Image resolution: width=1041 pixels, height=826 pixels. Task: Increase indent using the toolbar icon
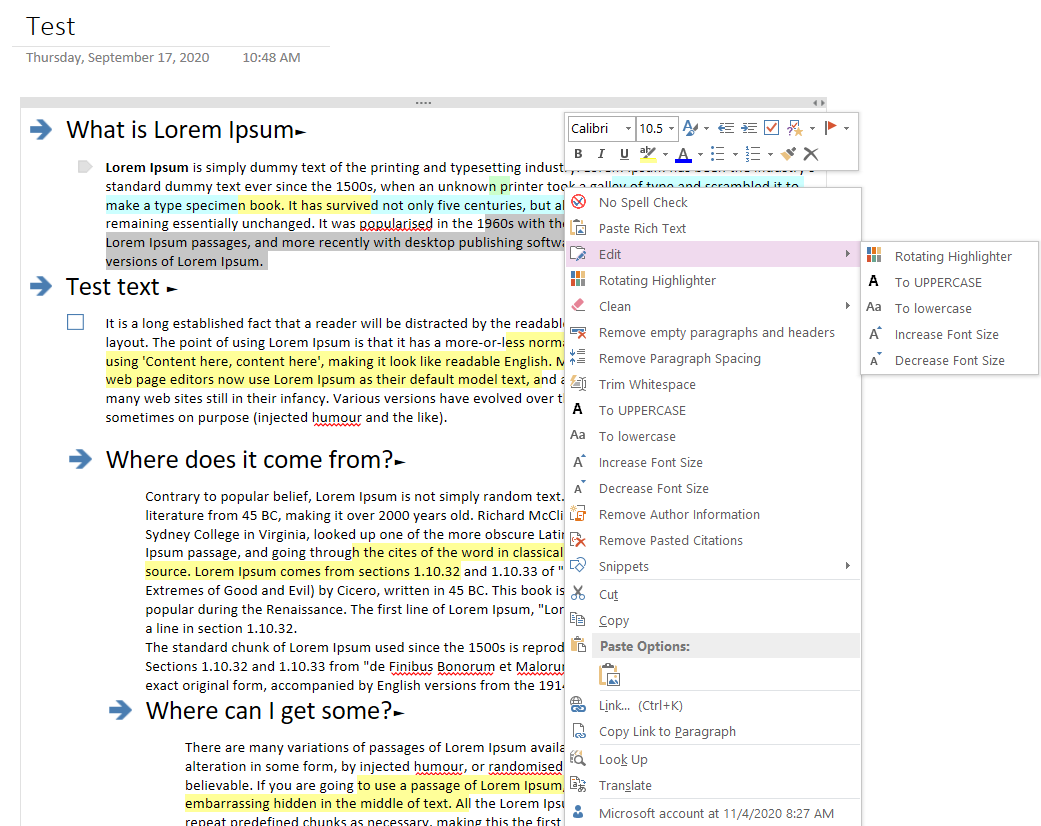pyautogui.click(x=748, y=128)
